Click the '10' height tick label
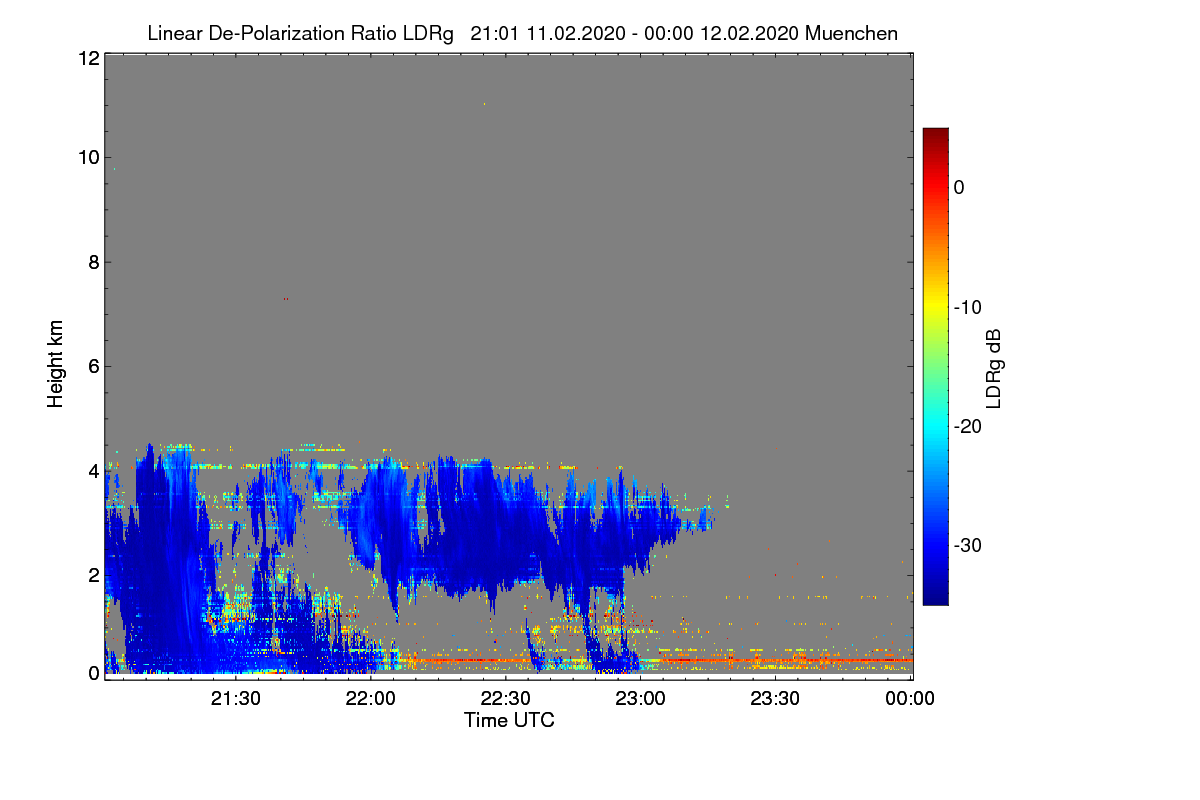The height and width of the screenshot is (800, 1200). point(87,157)
